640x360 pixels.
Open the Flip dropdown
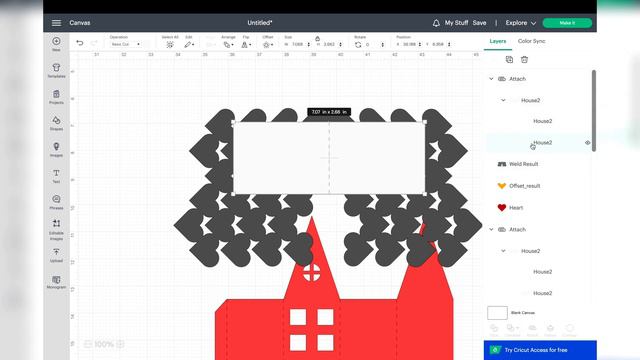246,44
